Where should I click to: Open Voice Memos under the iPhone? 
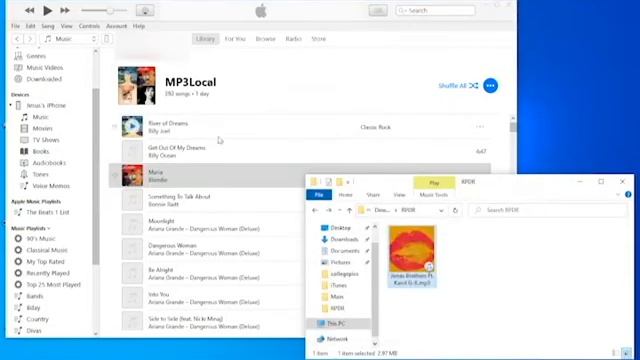tap(51, 186)
